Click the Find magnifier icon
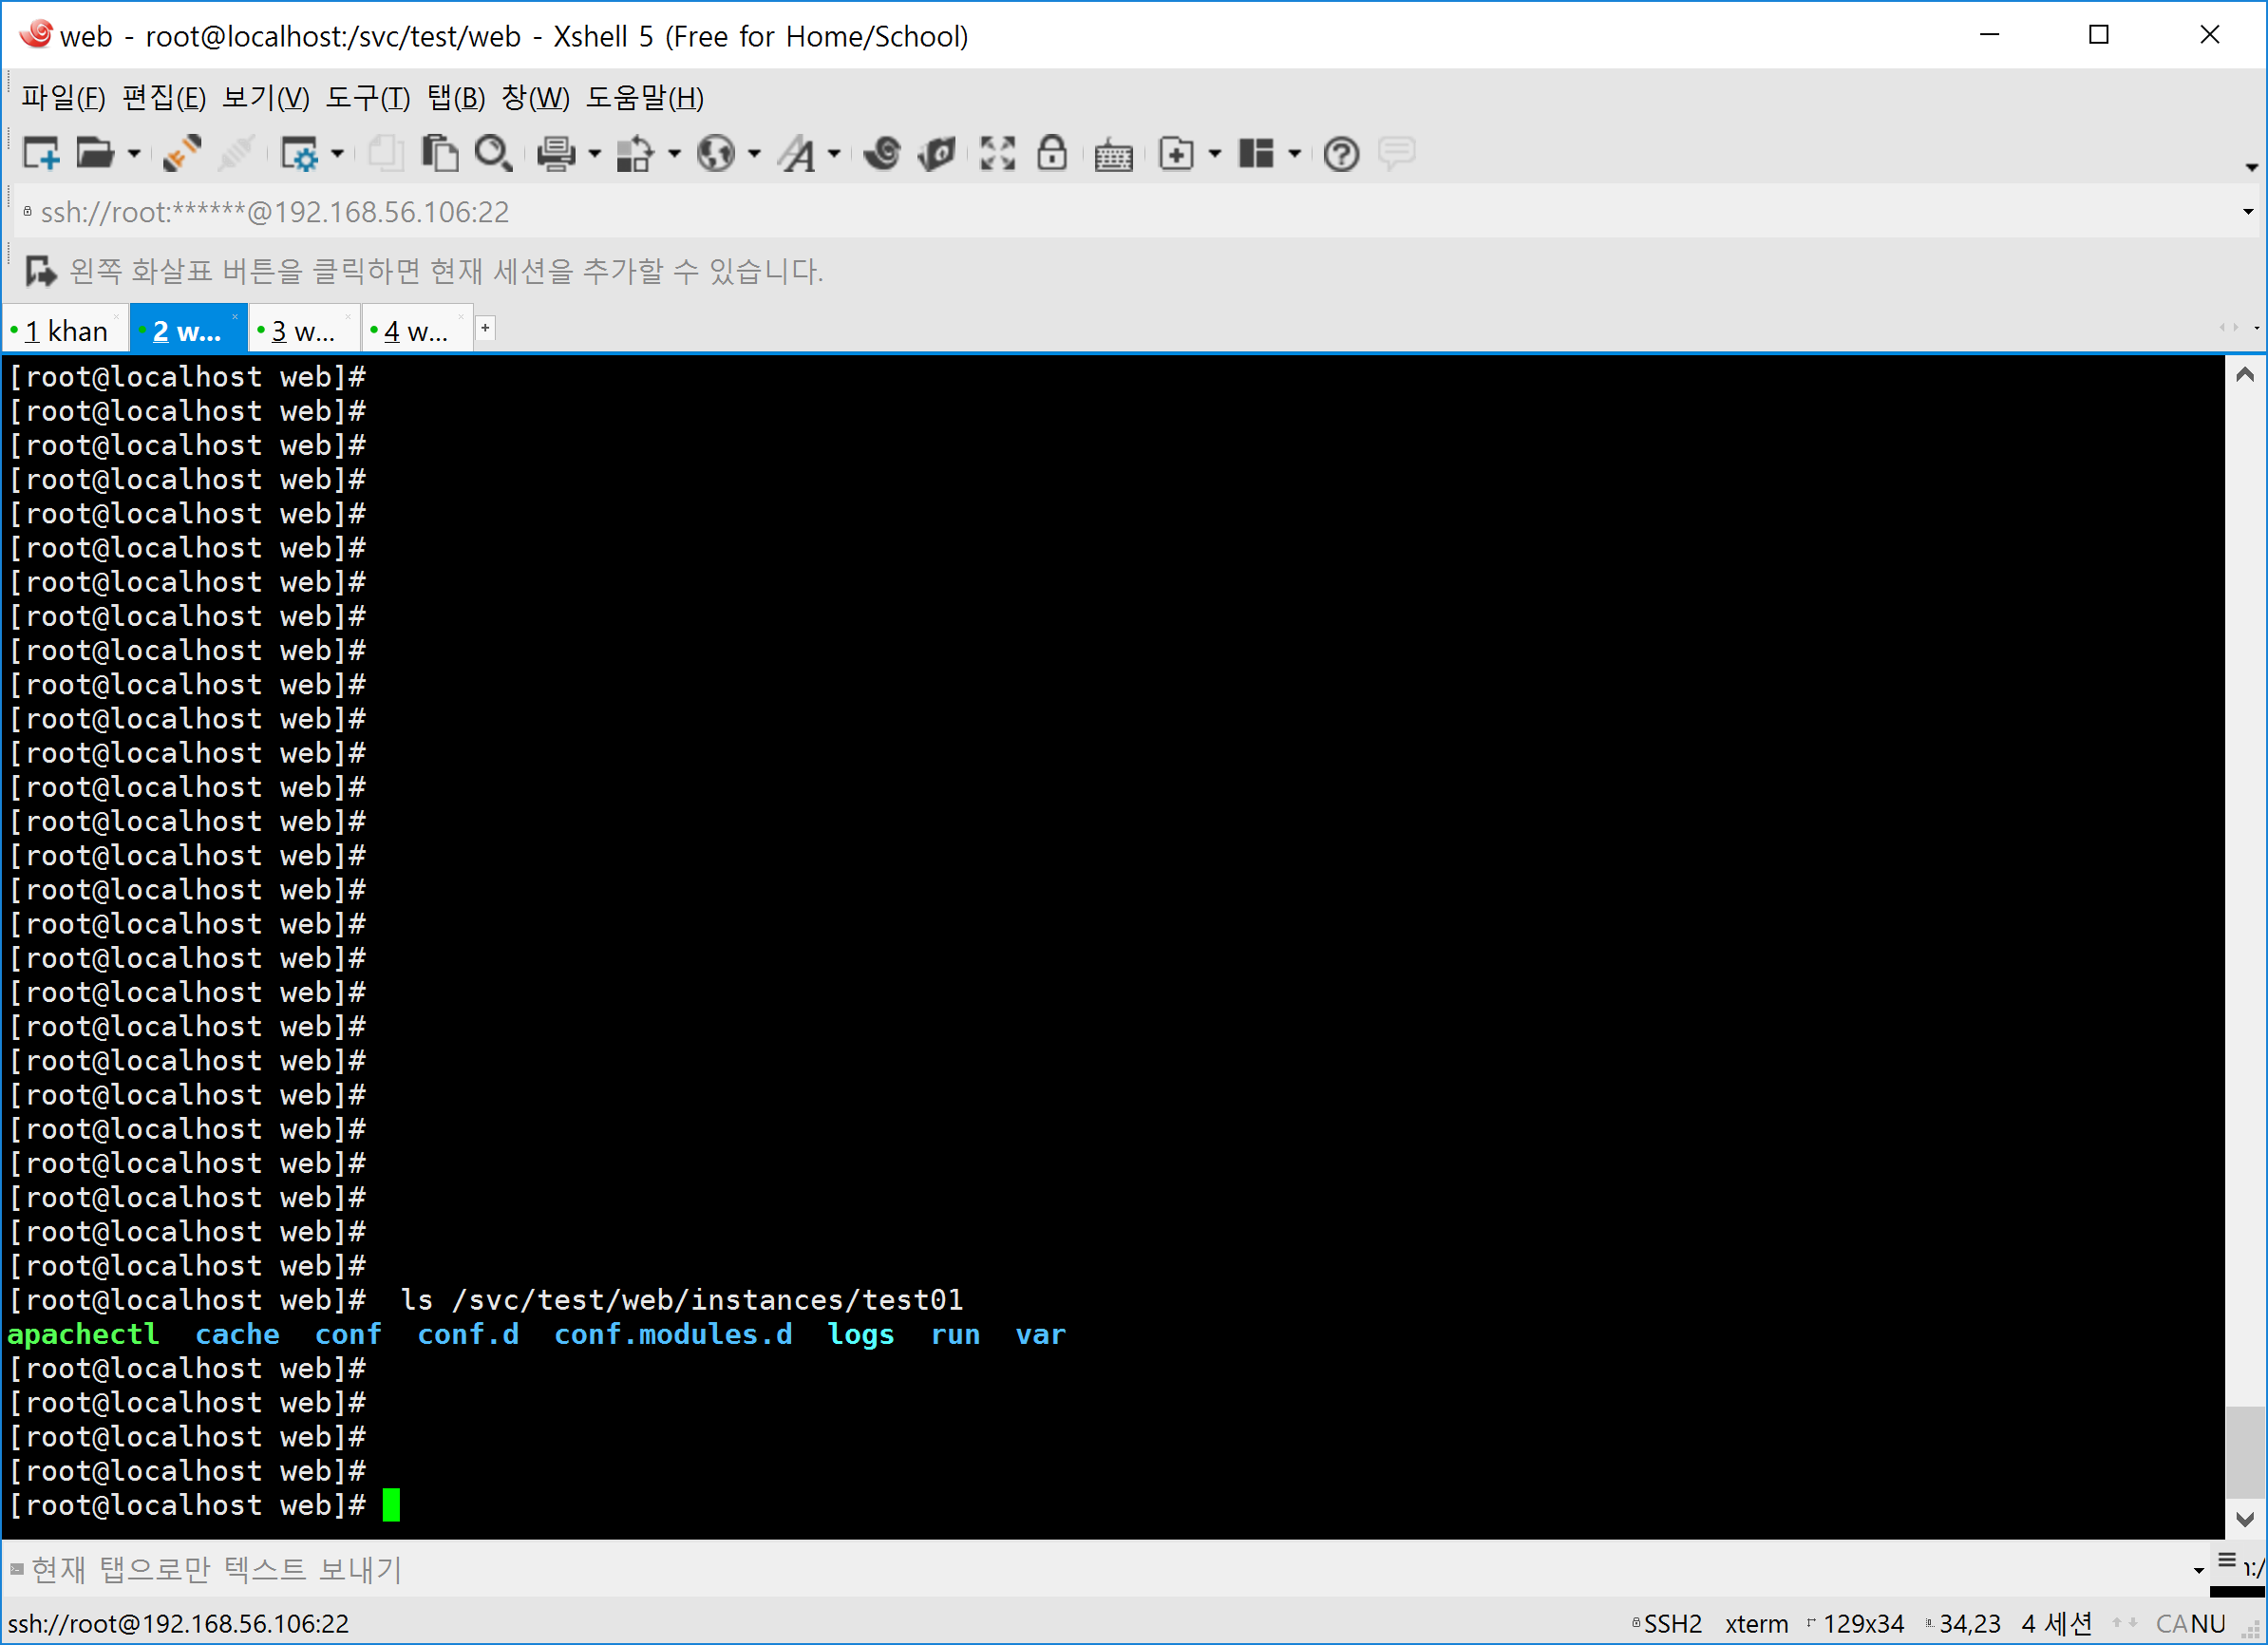The width and height of the screenshot is (2268, 1645). pyautogui.click(x=493, y=153)
